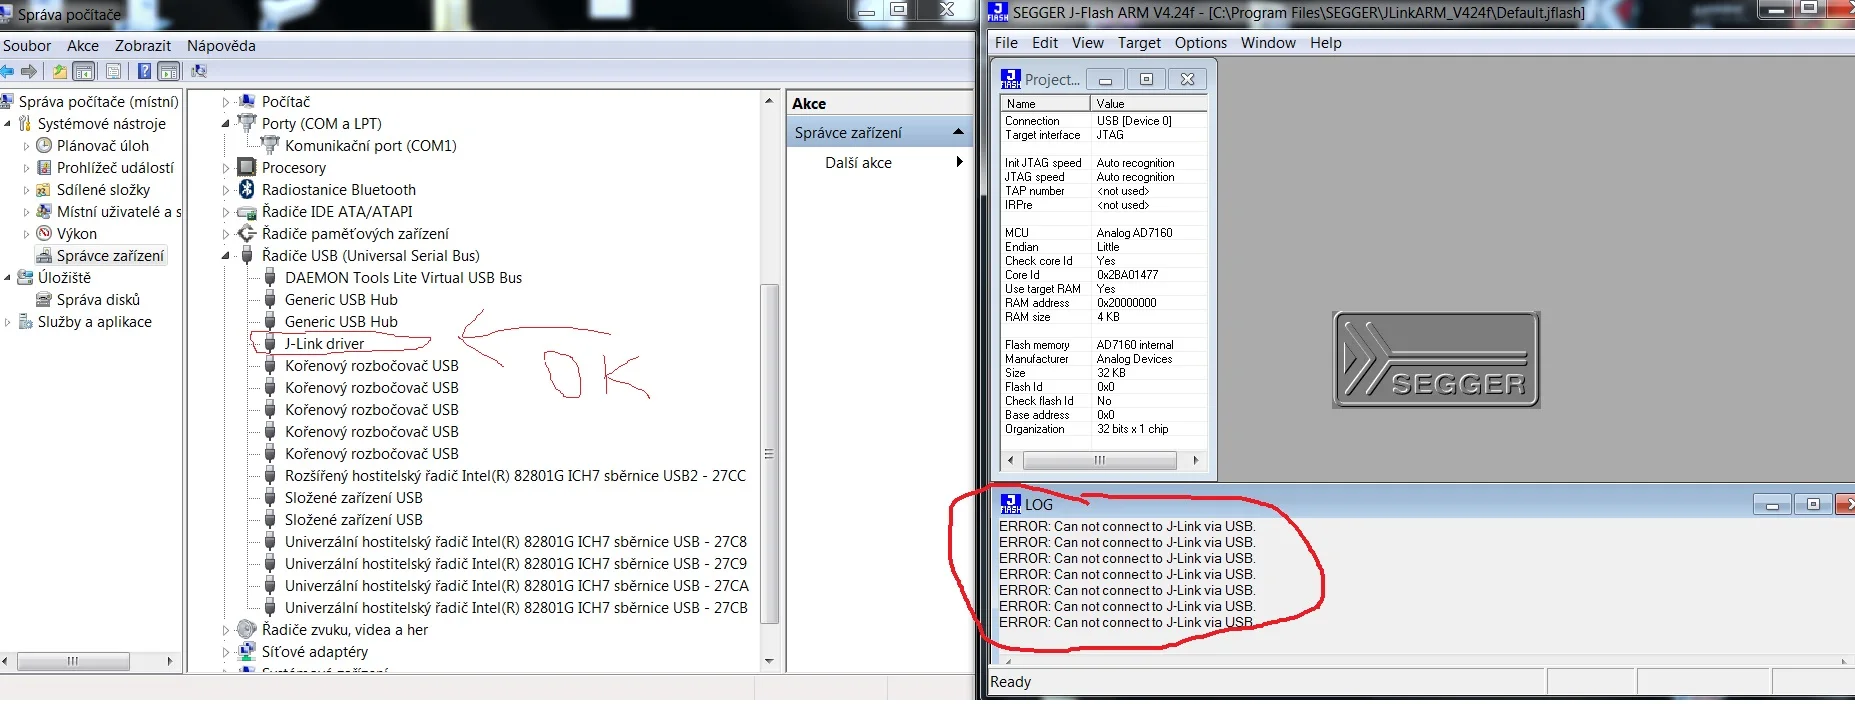The width and height of the screenshot is (1855, 704).
Task: Click the last ERROR line in the LOG
Action: (x=1126, y=622)
